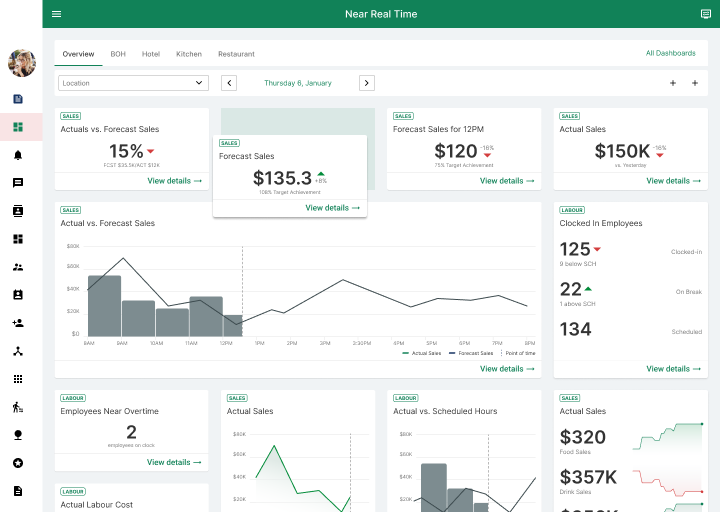721x512 pixels.
Task: Open the chat icon in top-right header
Action: coord(706,14)
